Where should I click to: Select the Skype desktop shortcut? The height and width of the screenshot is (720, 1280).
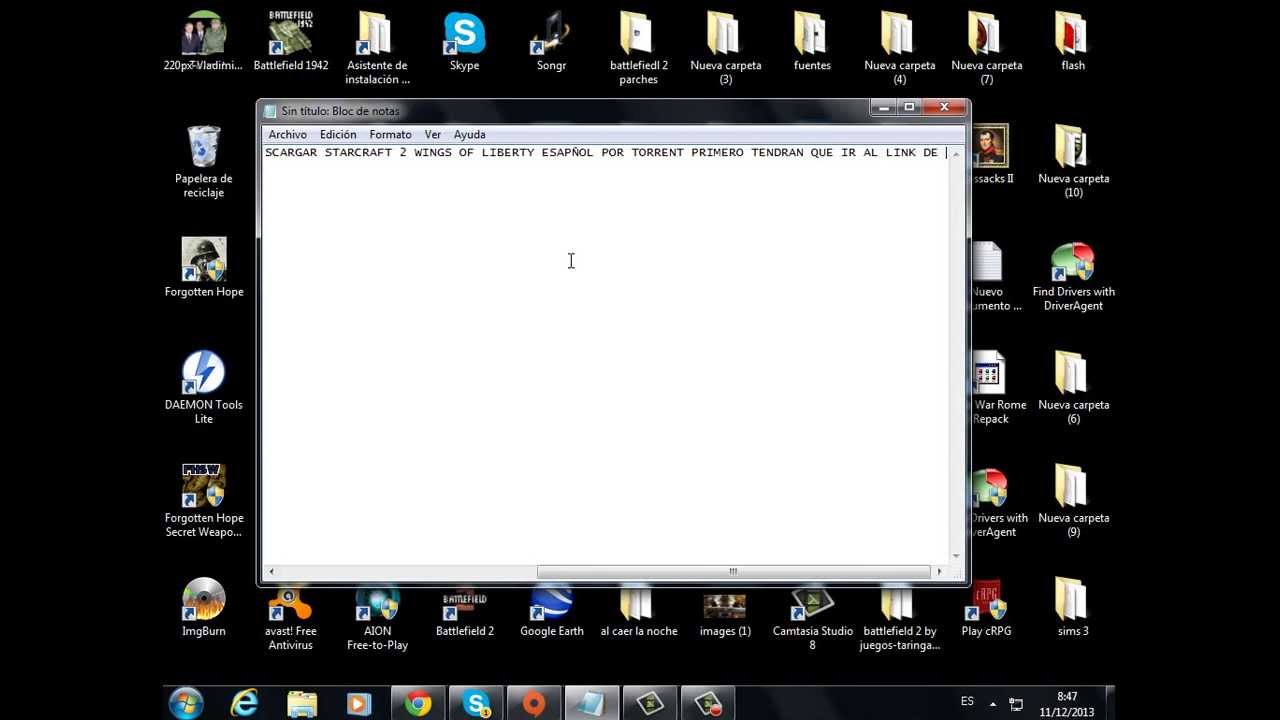(464, 42)
